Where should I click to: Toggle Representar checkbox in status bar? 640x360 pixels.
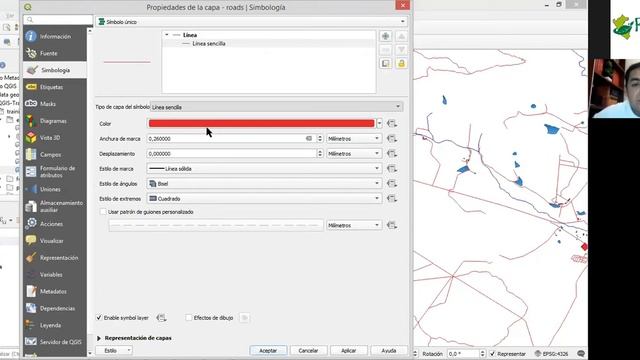492,353
